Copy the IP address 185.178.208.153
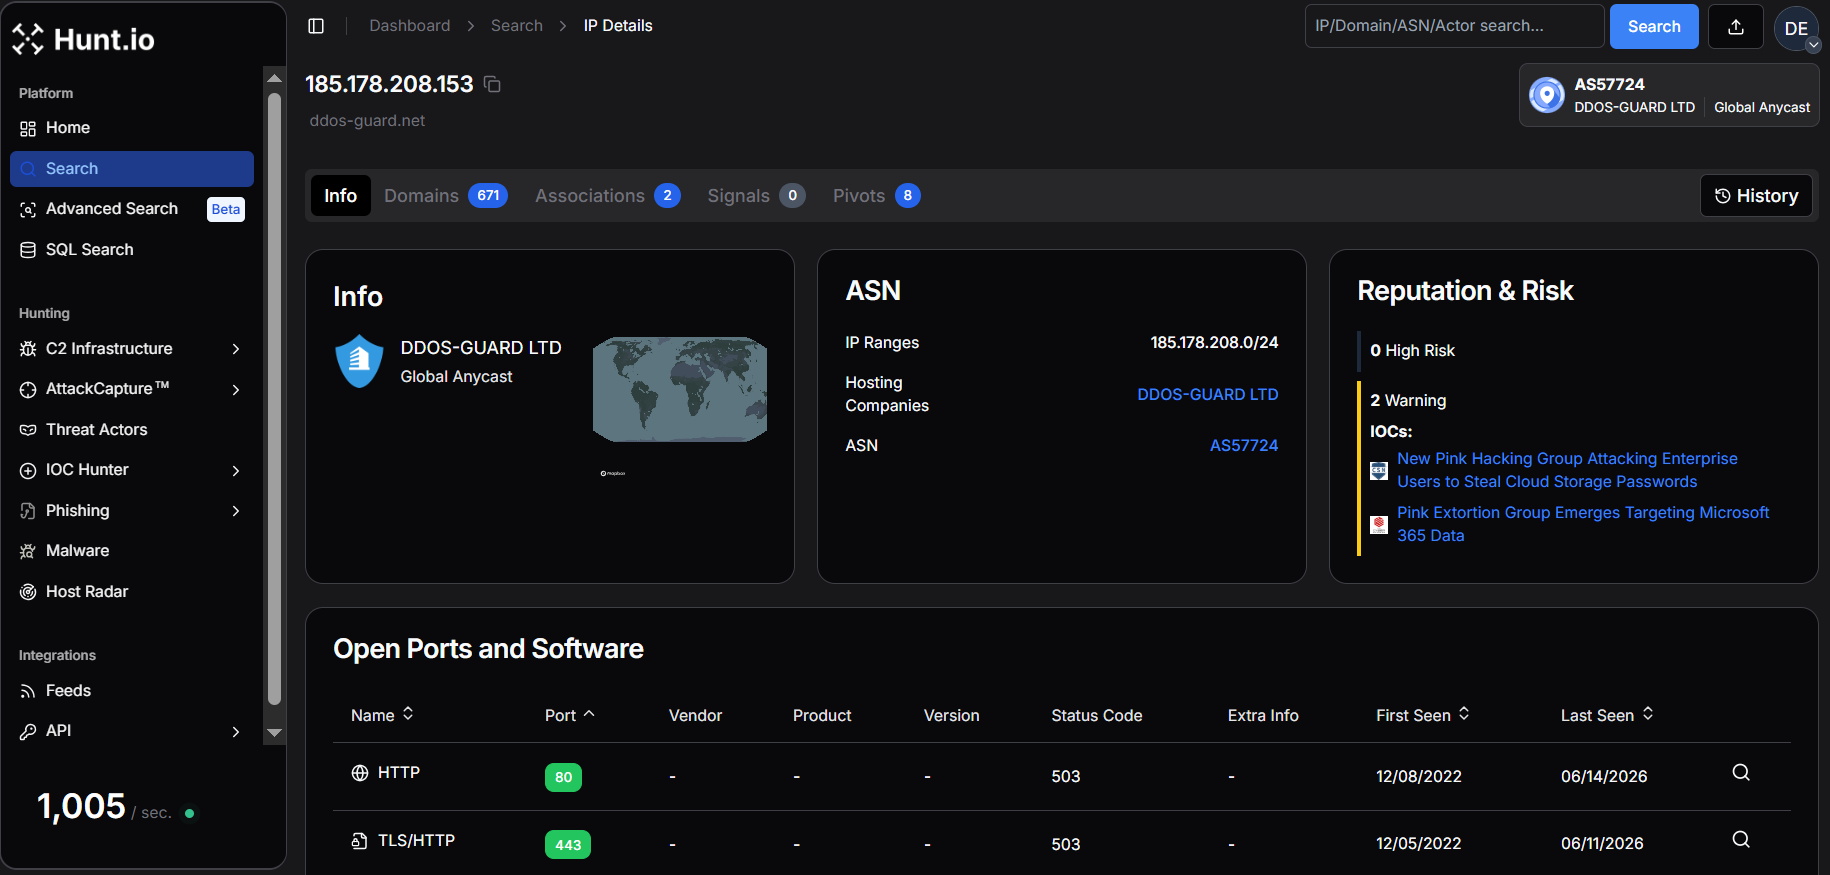 [492, 84]
